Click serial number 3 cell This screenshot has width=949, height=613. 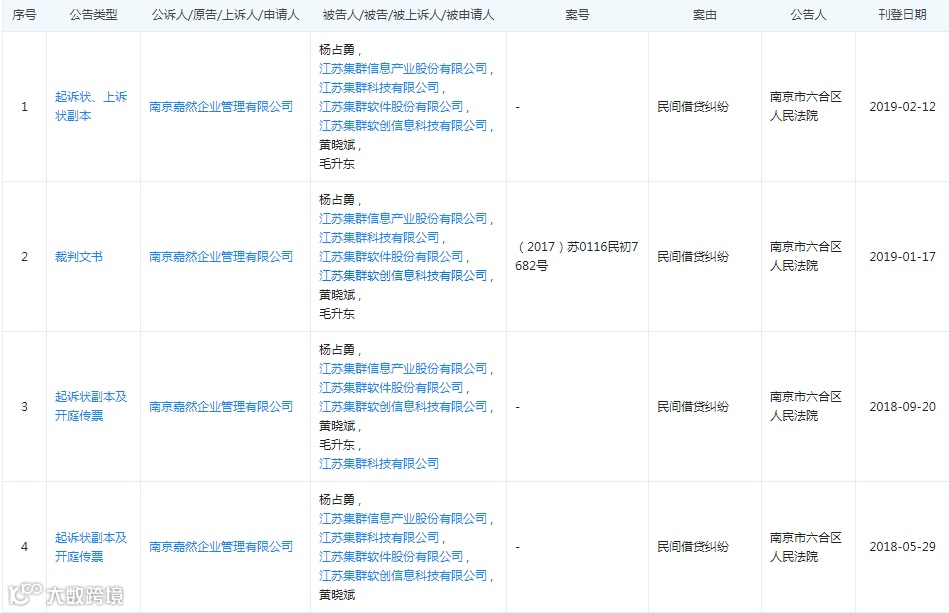(24, 407)
